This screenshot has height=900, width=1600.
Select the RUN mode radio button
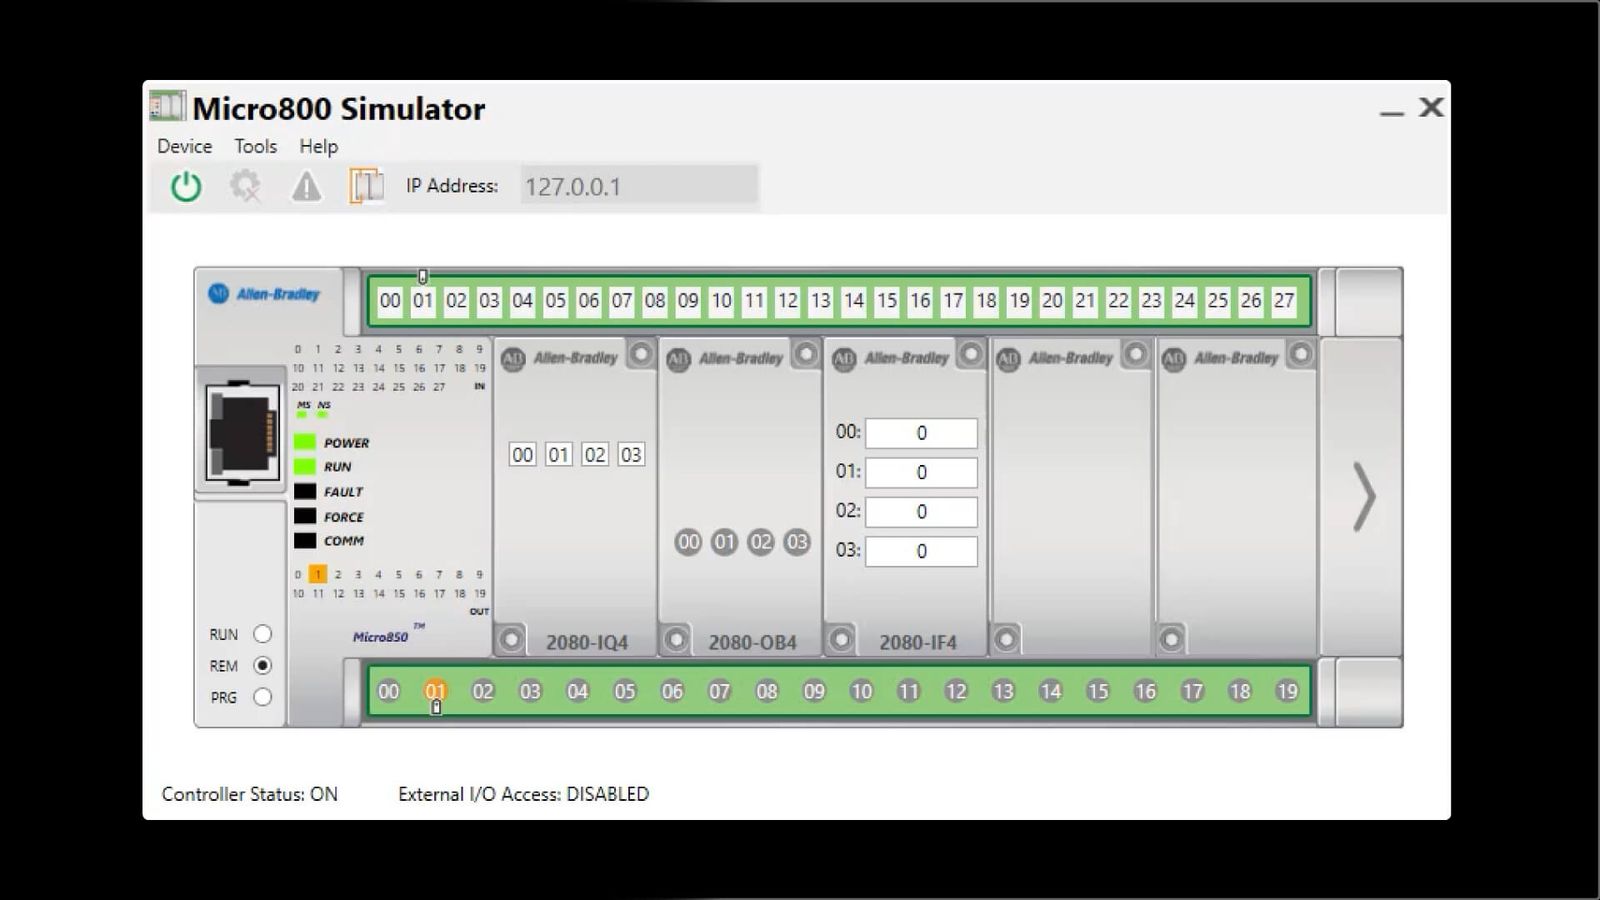pos(262,633)
